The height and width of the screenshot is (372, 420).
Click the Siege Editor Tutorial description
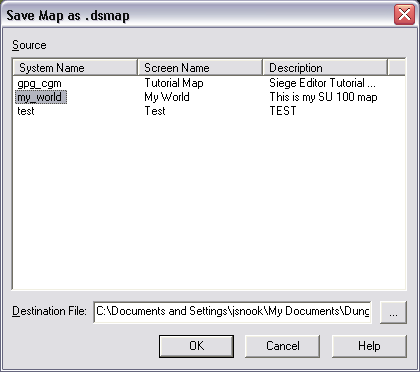[x=322, y=83]
